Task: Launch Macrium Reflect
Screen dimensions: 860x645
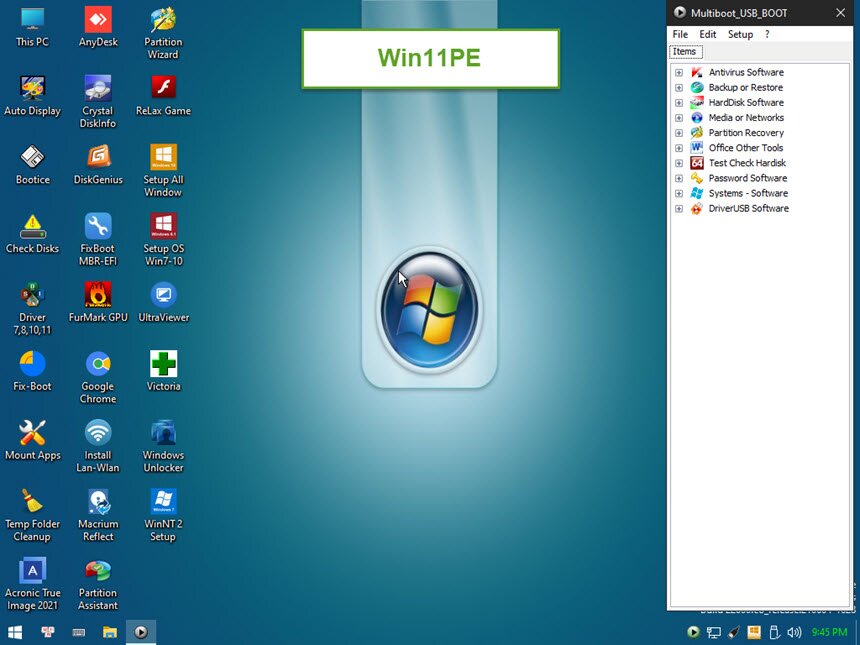Action: click(98, 516)
